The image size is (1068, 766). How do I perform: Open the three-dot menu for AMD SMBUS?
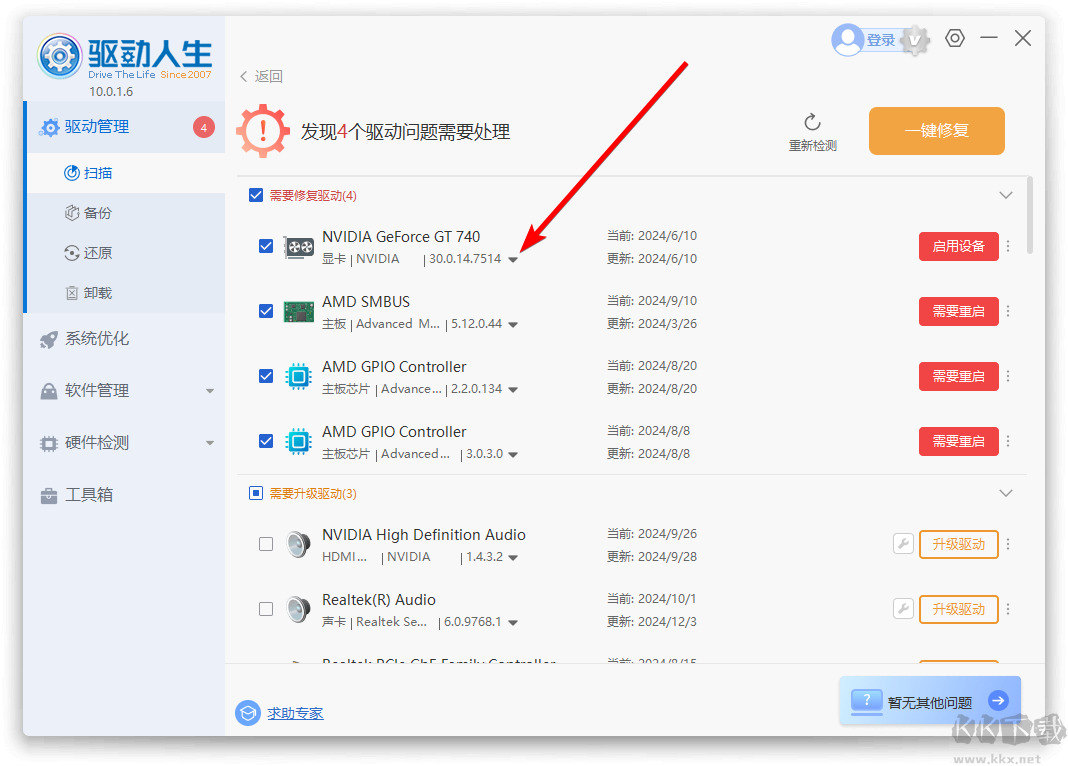[1008, 311]
